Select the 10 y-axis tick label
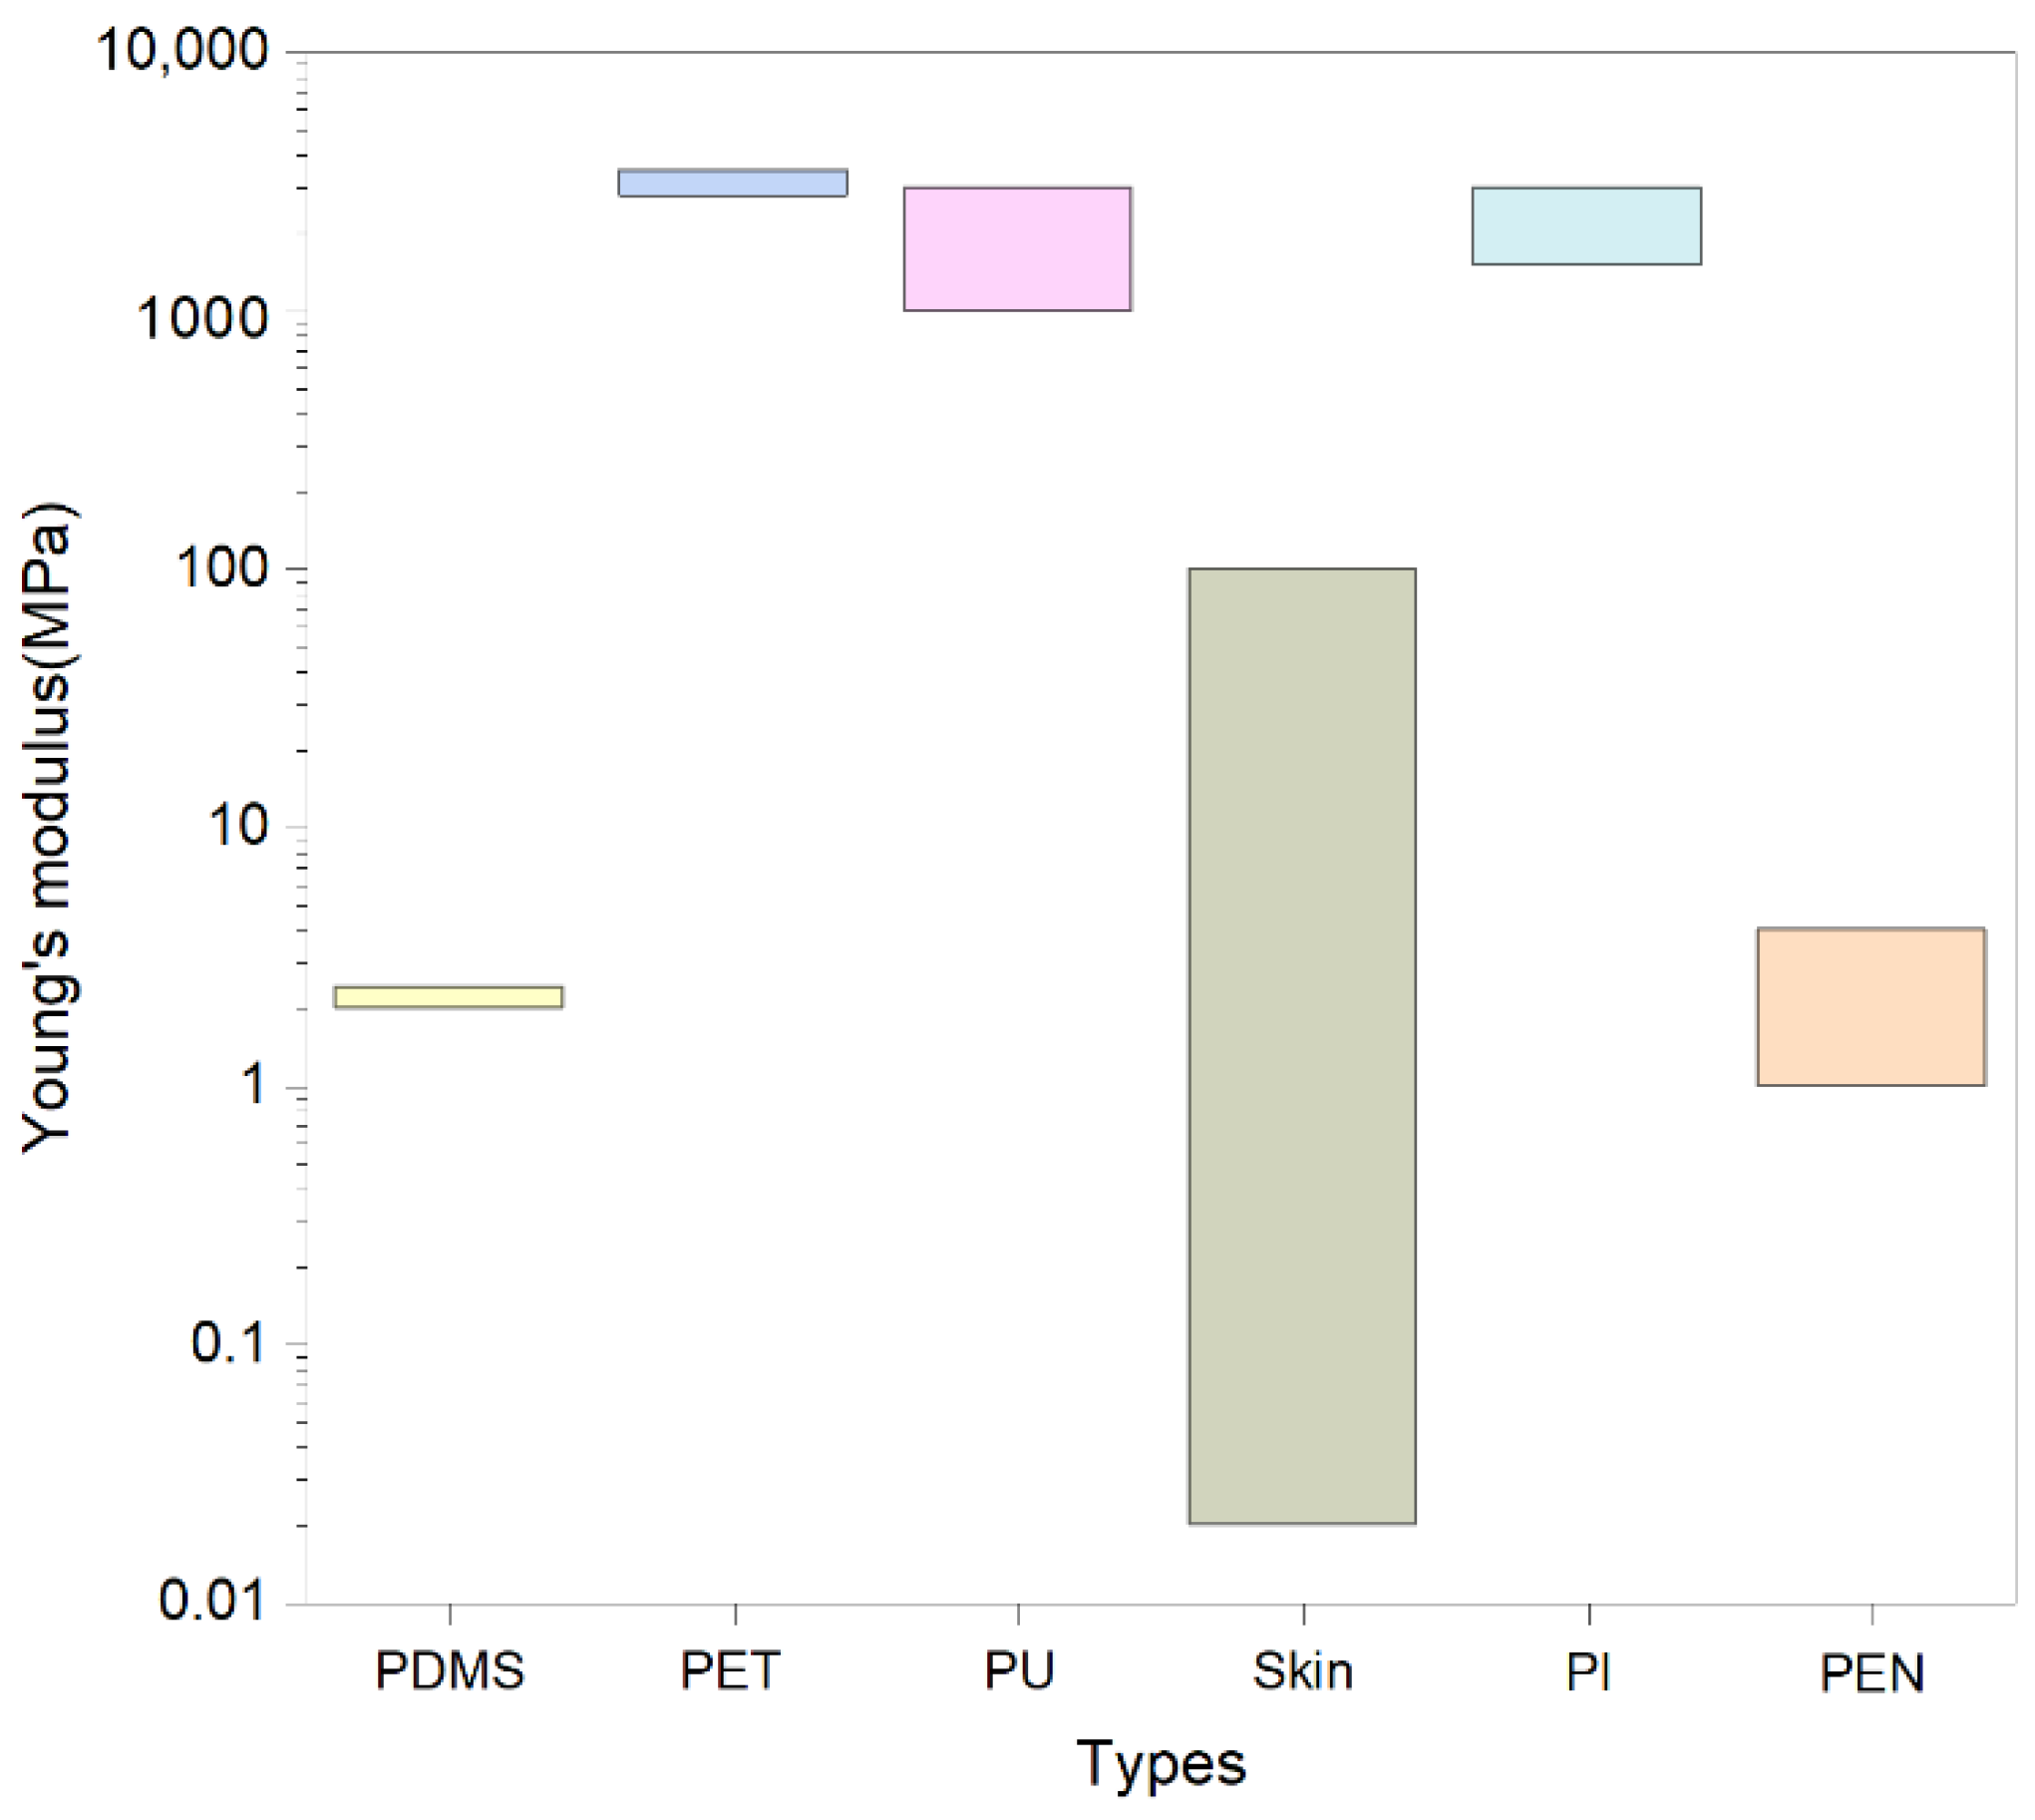Viewport: 2035px width, 1820px height. [x=239, y=825]
